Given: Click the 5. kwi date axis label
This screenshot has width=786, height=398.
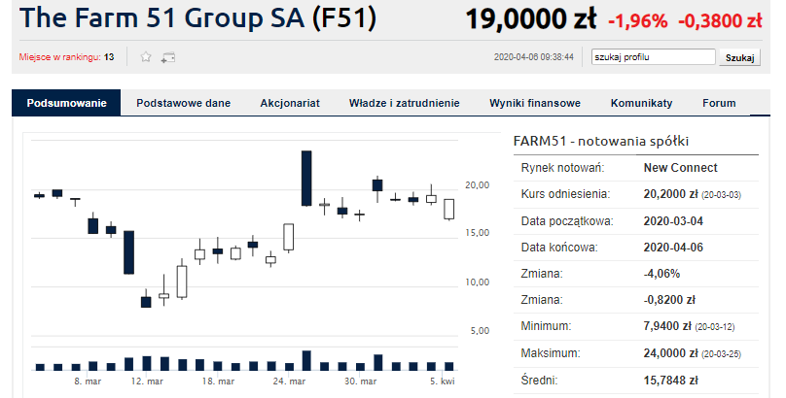Looking at the screenshot, I should pos(442,381).
